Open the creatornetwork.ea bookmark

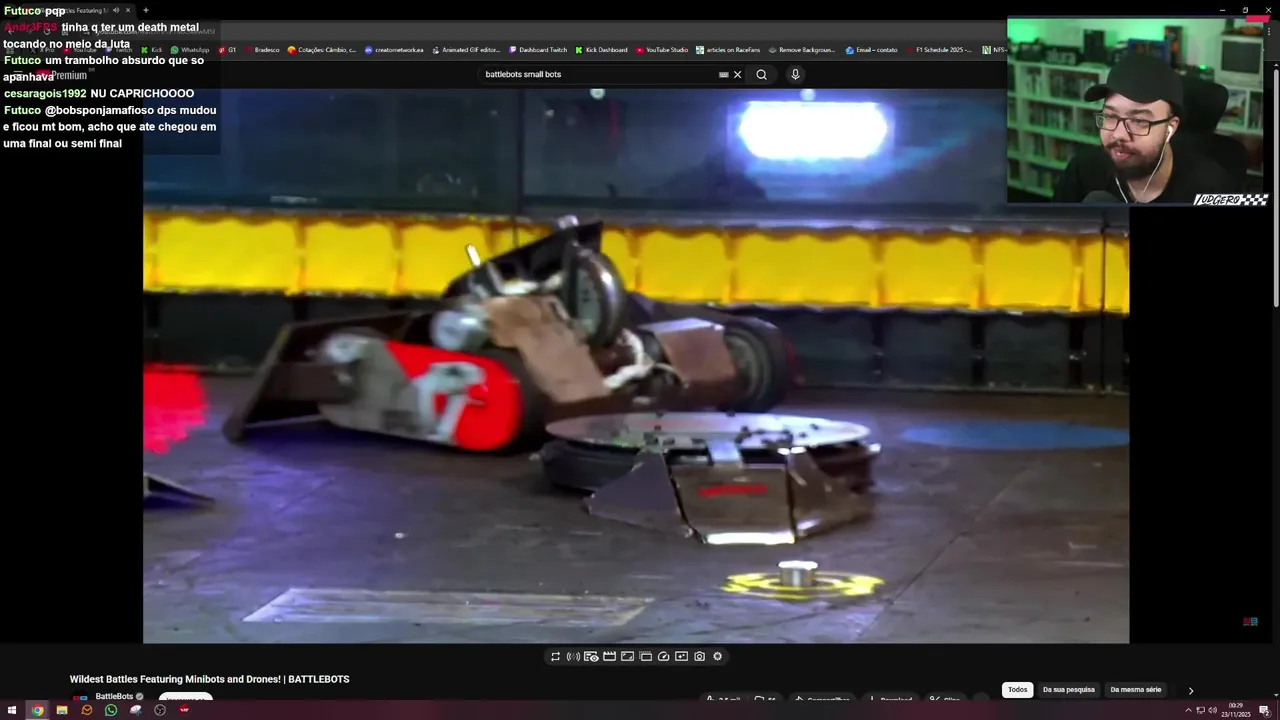(394, 49)
